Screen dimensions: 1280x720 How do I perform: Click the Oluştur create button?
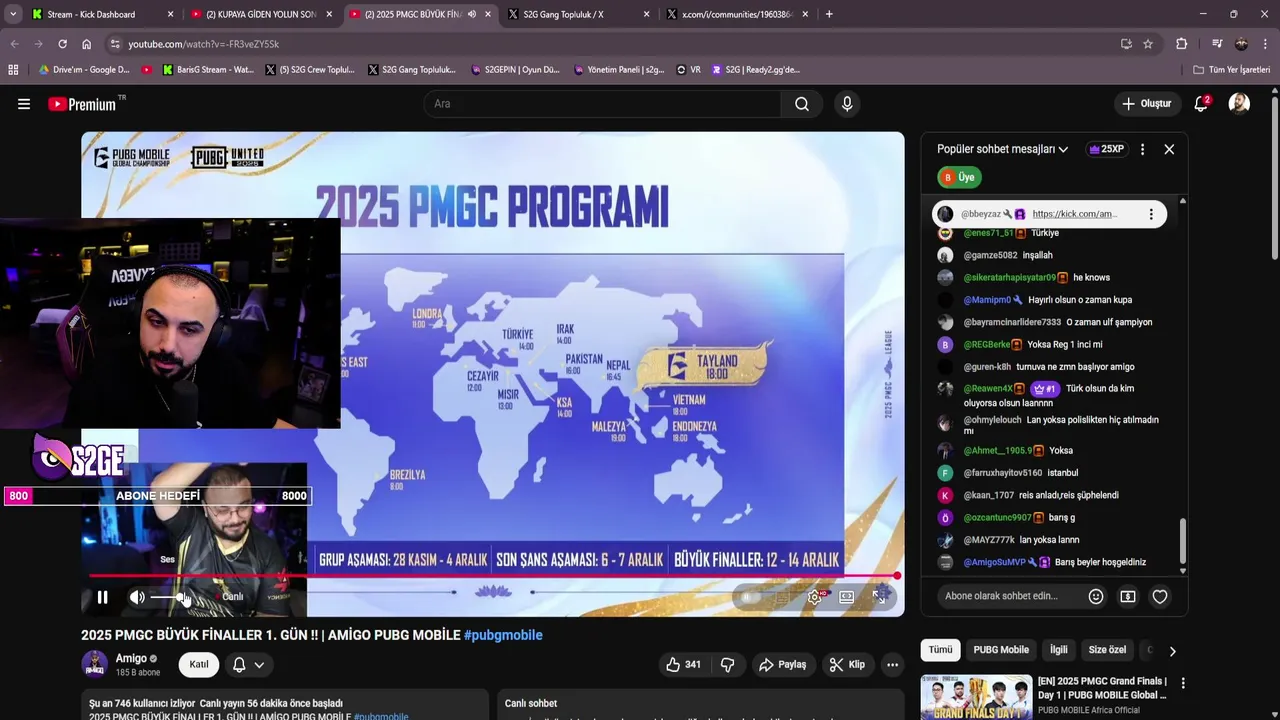(x=1147, y=104)
